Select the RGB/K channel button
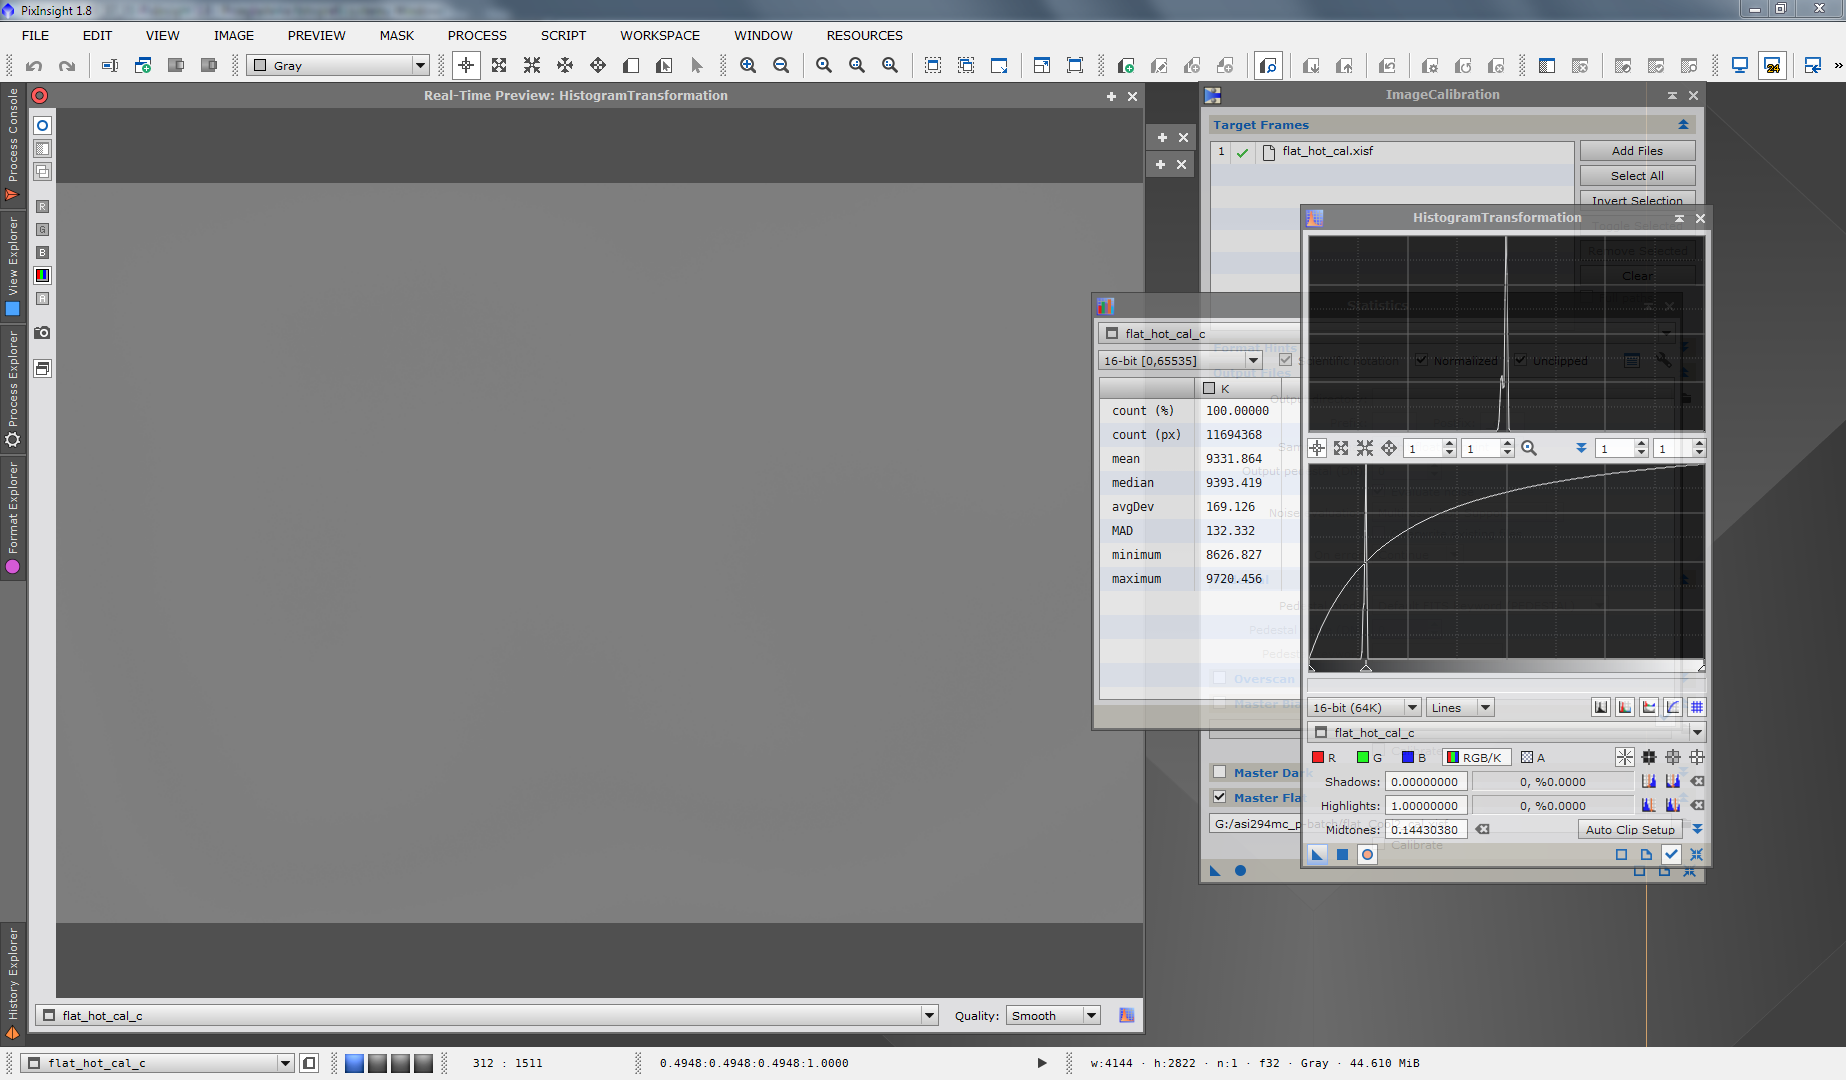 coord(1475,758)
